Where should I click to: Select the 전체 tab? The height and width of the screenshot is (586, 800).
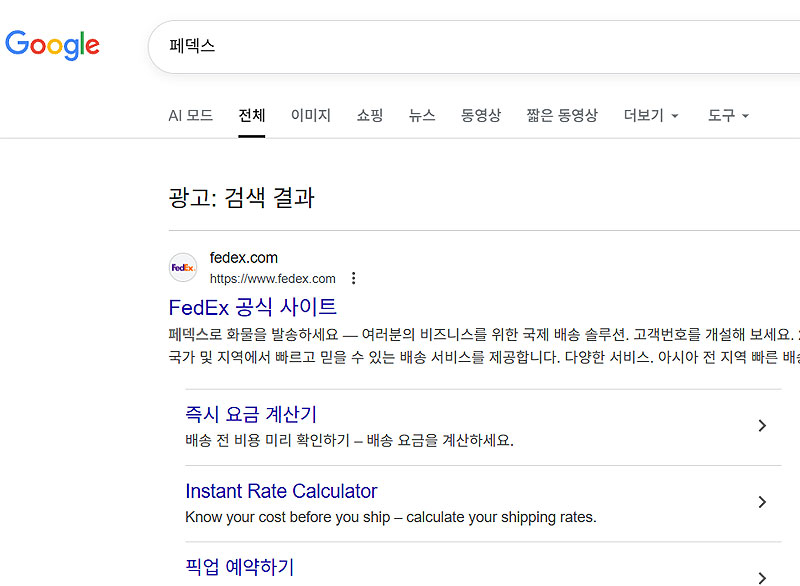[x=252, y=115]
